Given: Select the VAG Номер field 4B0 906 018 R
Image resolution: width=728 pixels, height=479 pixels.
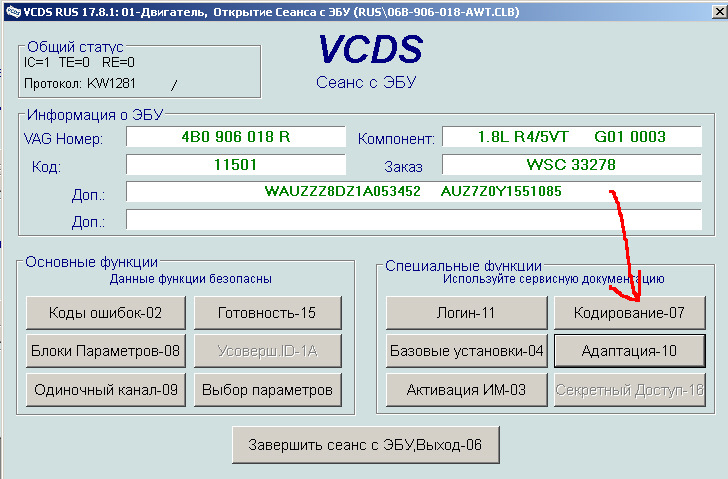Looking at the screenshot, I should click(x=236, y=137).
